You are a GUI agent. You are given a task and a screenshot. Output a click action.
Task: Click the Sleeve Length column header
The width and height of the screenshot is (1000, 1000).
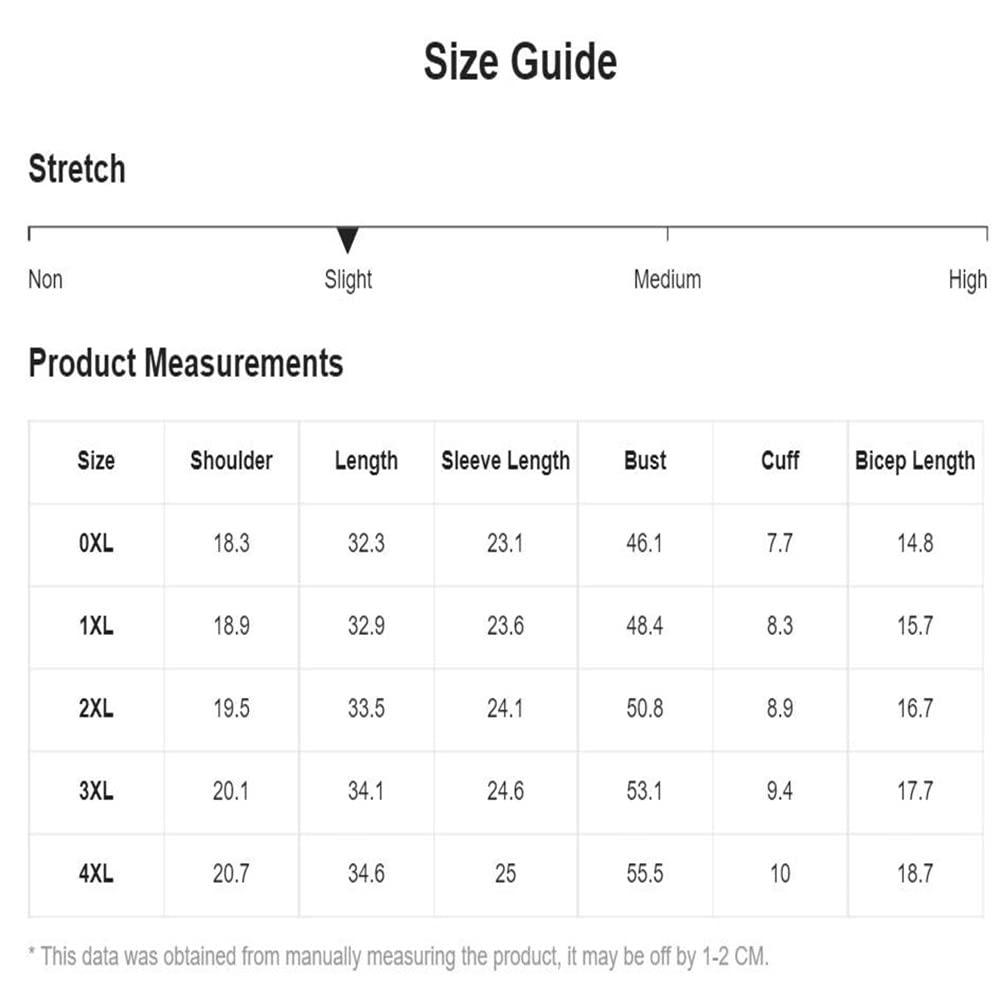pyautogui.click(x=506, y=461)
